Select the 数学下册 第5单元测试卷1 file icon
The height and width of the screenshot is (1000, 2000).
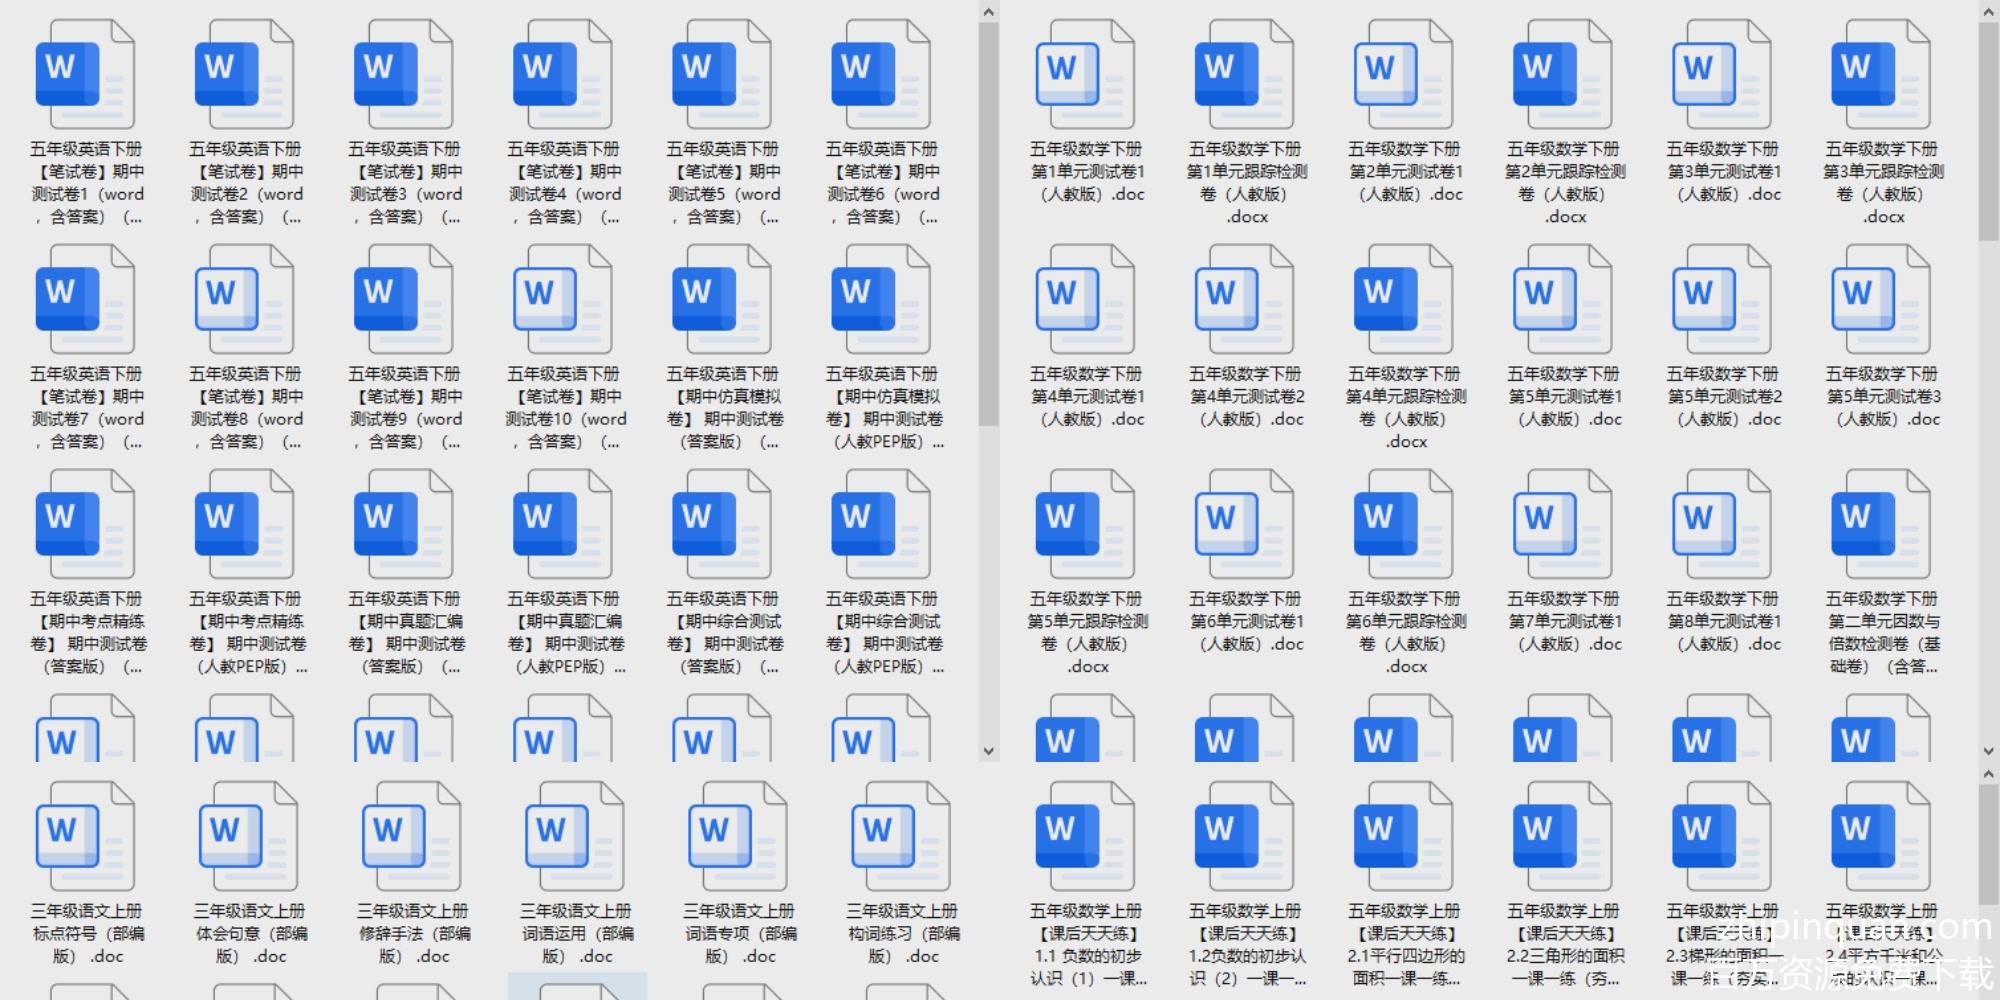coord(1563,299)
